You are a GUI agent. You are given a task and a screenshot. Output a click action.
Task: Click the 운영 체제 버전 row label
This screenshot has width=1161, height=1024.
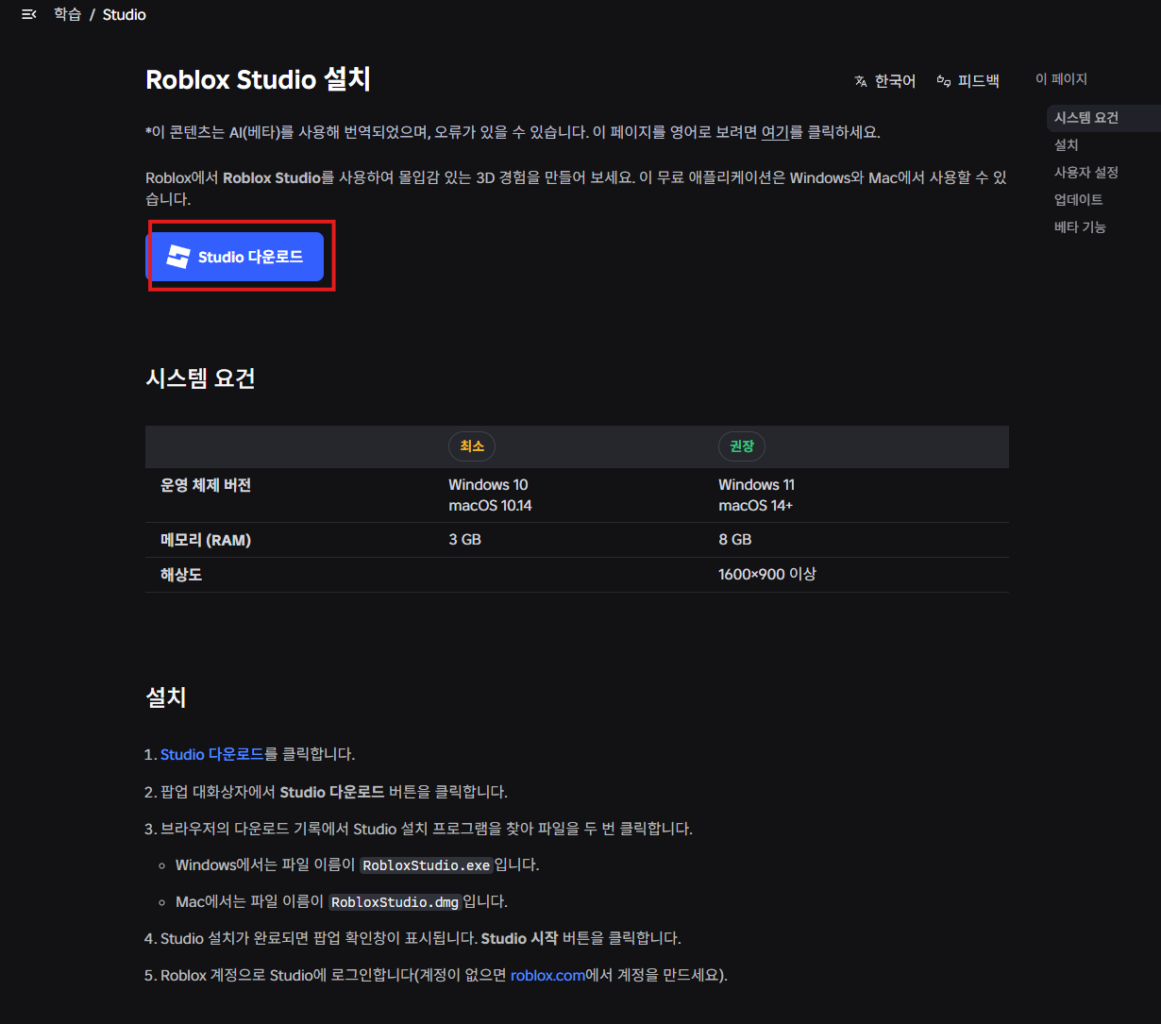click(206, 485)
